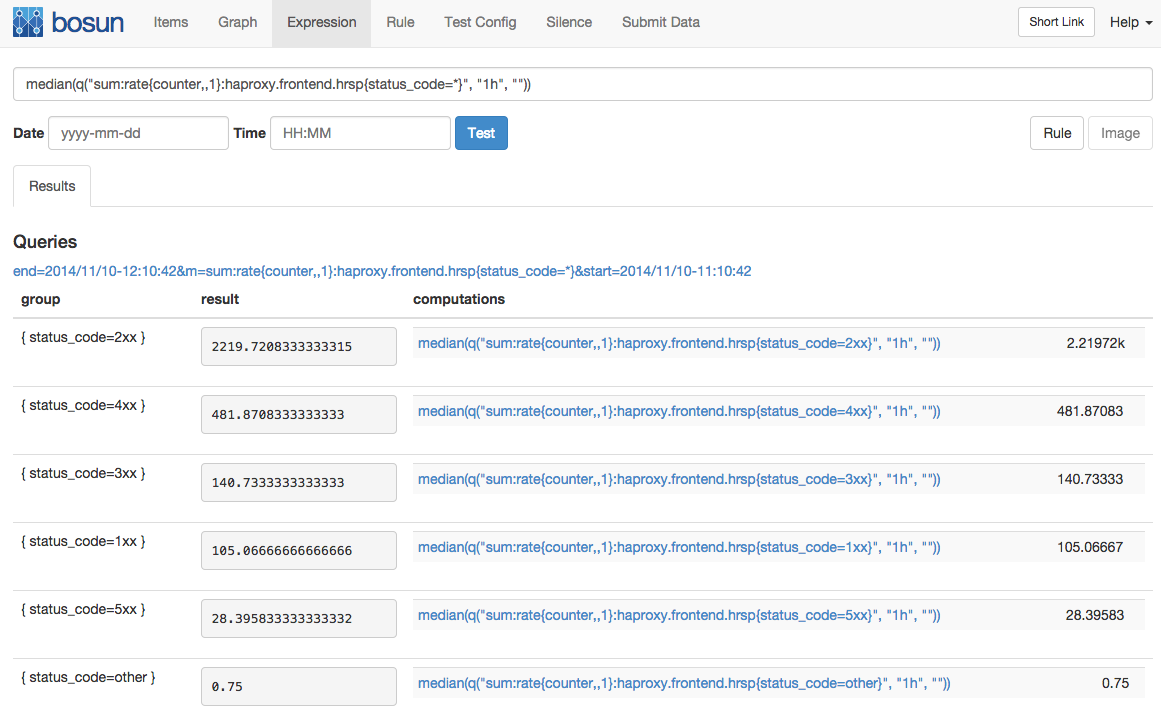Go to the Items menu
Viewport: 1161px width, 720px height.
click(171, 22)
